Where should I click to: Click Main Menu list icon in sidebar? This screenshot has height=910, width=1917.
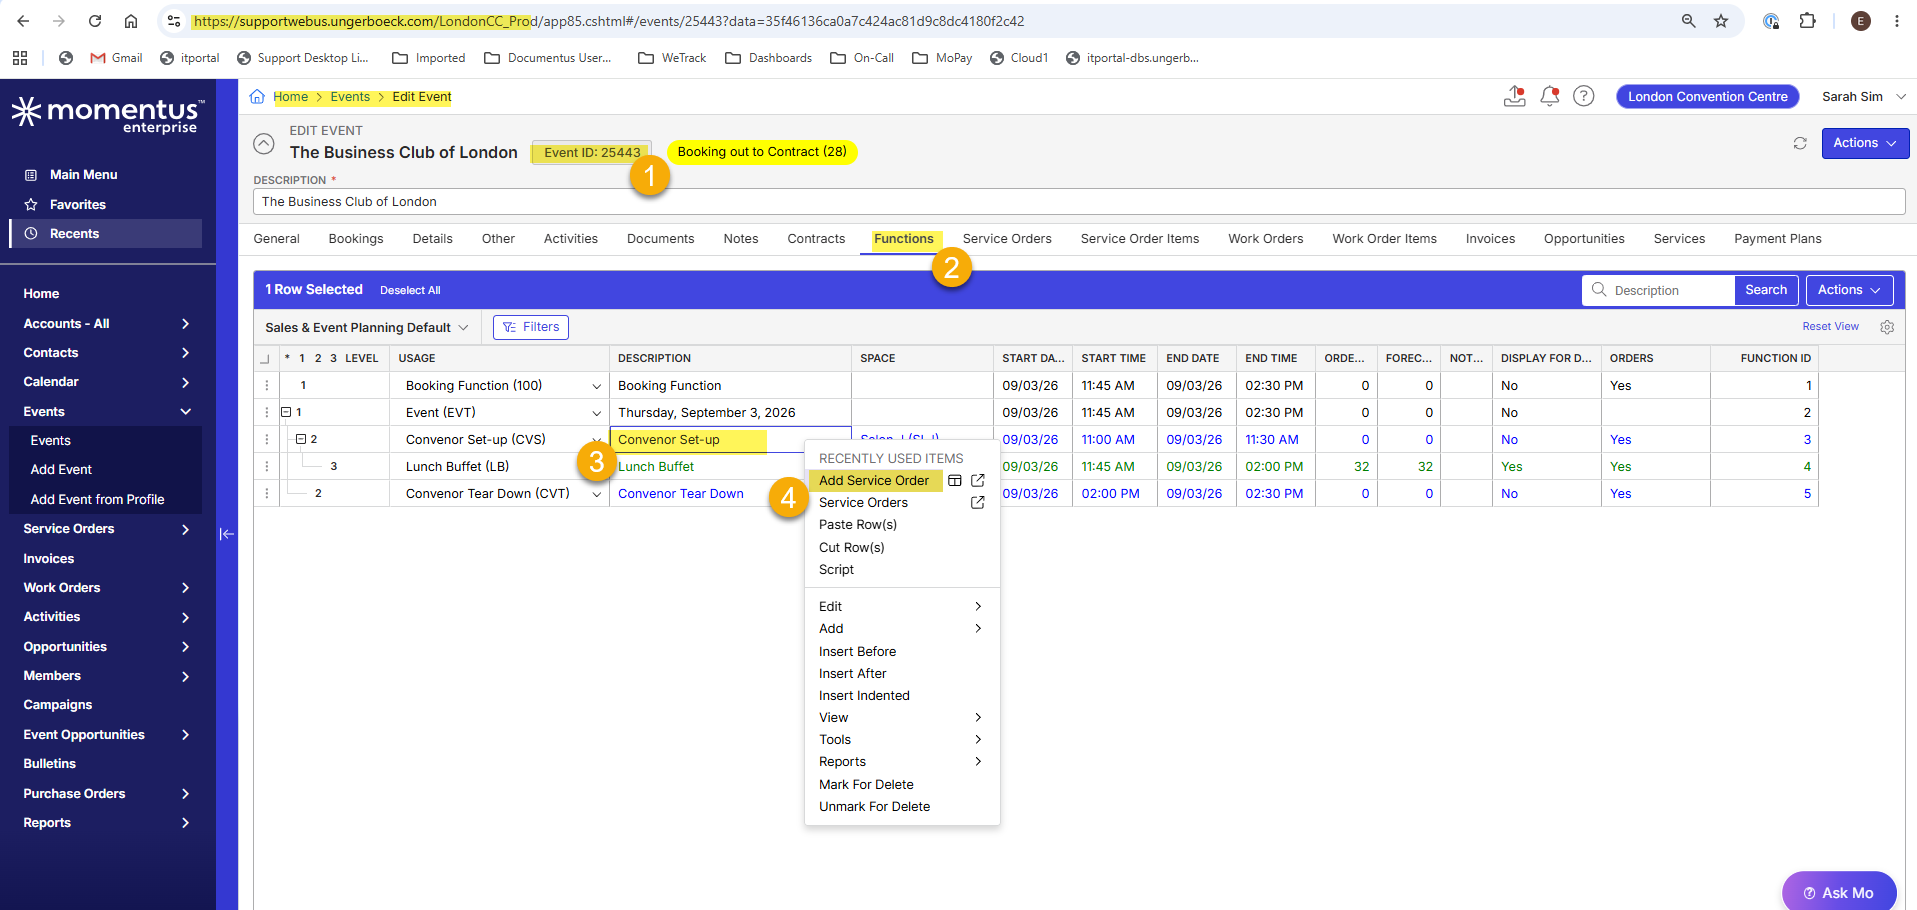point(31,175)
